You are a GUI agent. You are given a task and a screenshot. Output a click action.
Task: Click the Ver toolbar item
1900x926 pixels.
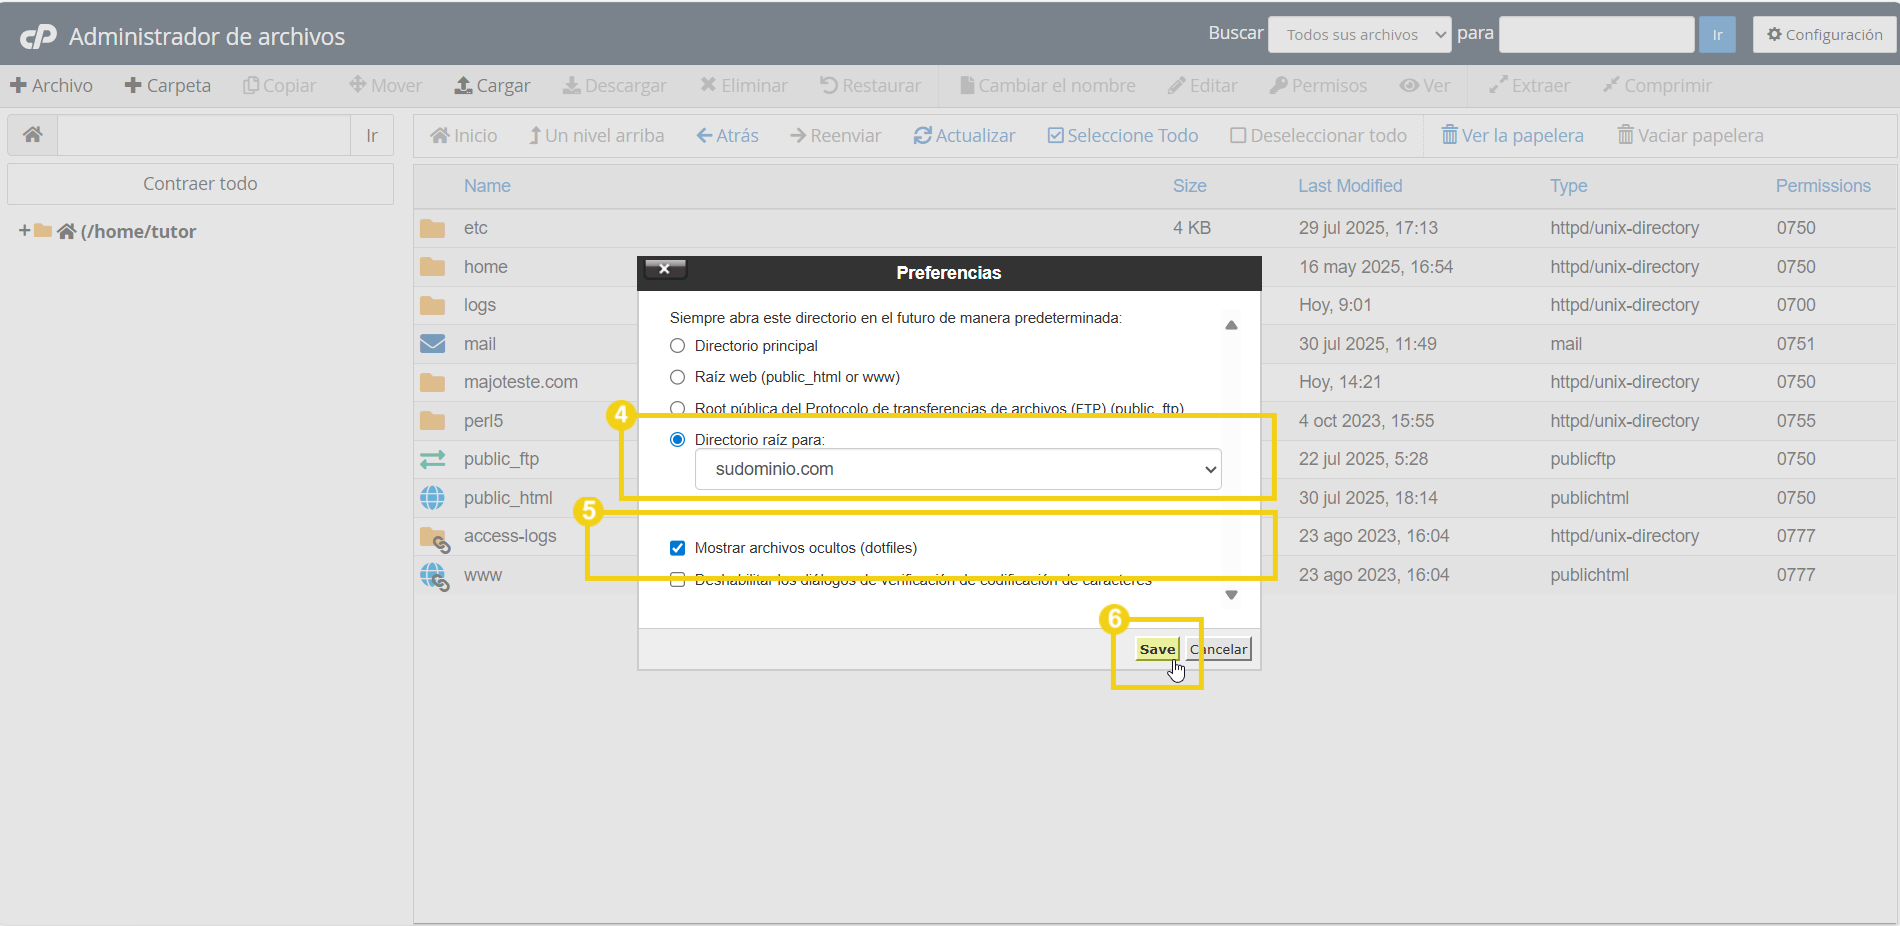point(1424,86)
